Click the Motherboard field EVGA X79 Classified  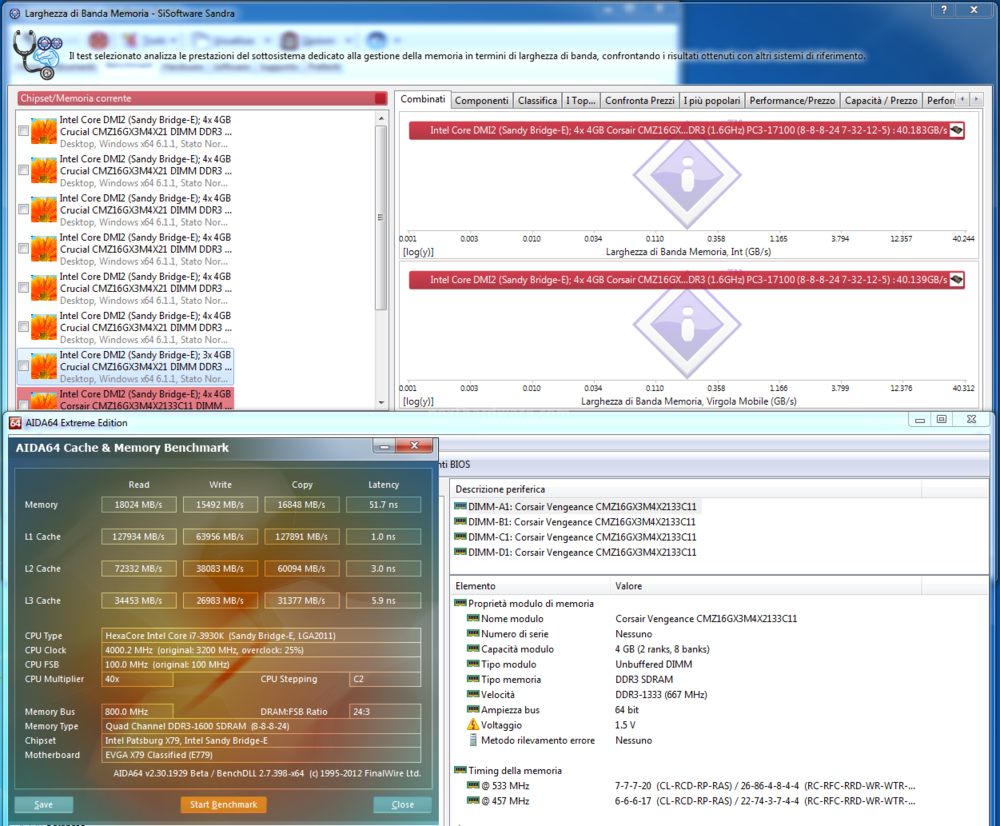pos(261,755)
